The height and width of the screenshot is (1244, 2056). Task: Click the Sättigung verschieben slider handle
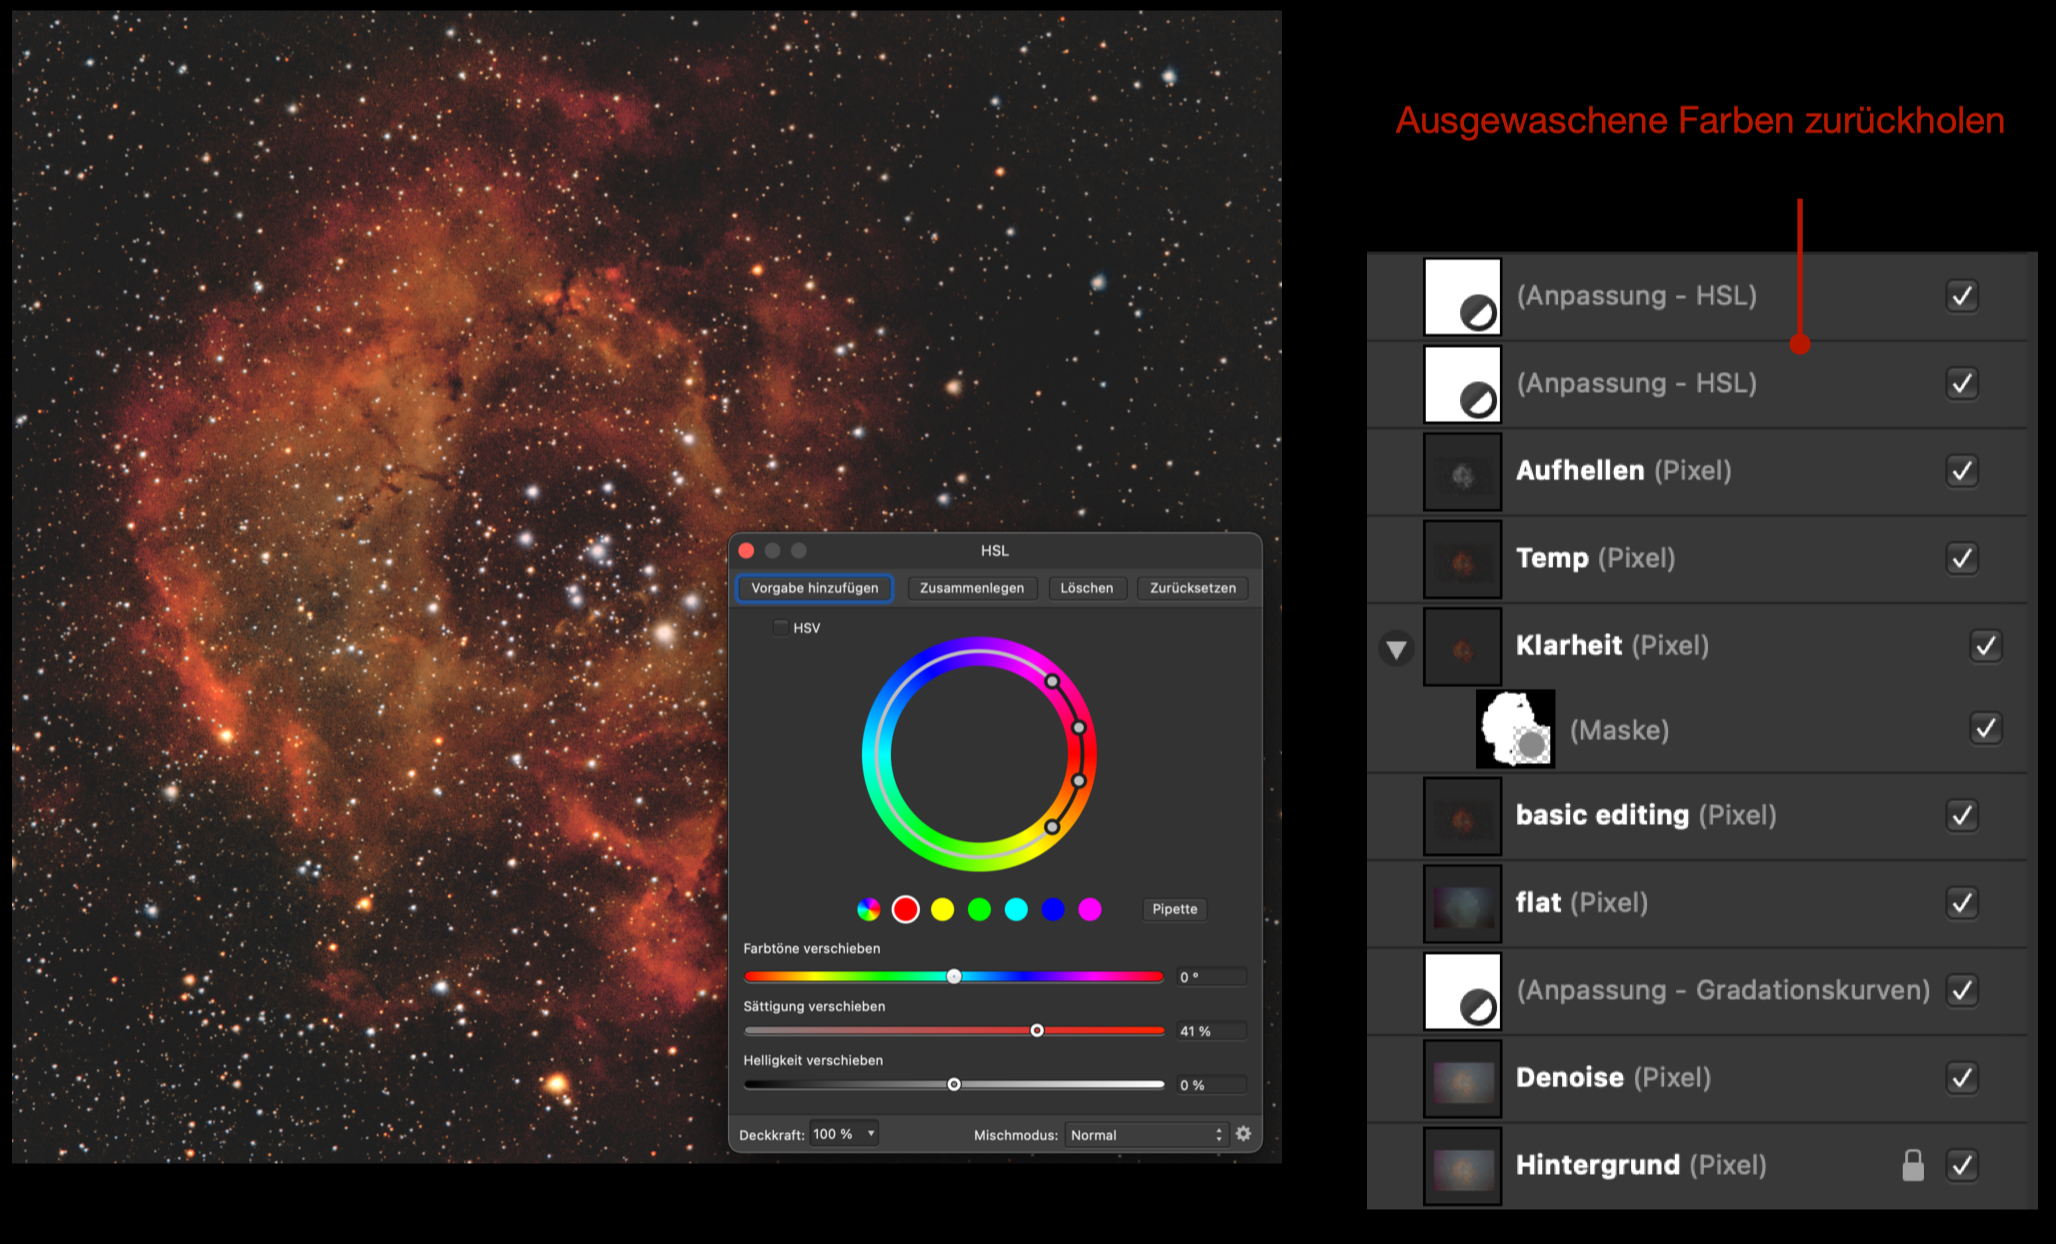[x=1037, y=1030]
